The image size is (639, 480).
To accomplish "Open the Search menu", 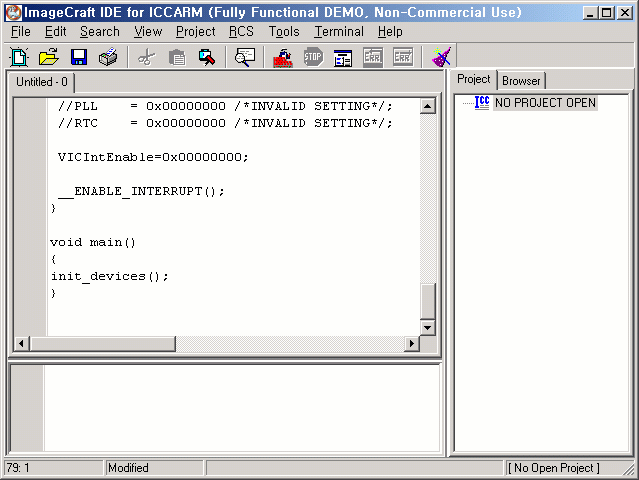I will tap(100, 32).
